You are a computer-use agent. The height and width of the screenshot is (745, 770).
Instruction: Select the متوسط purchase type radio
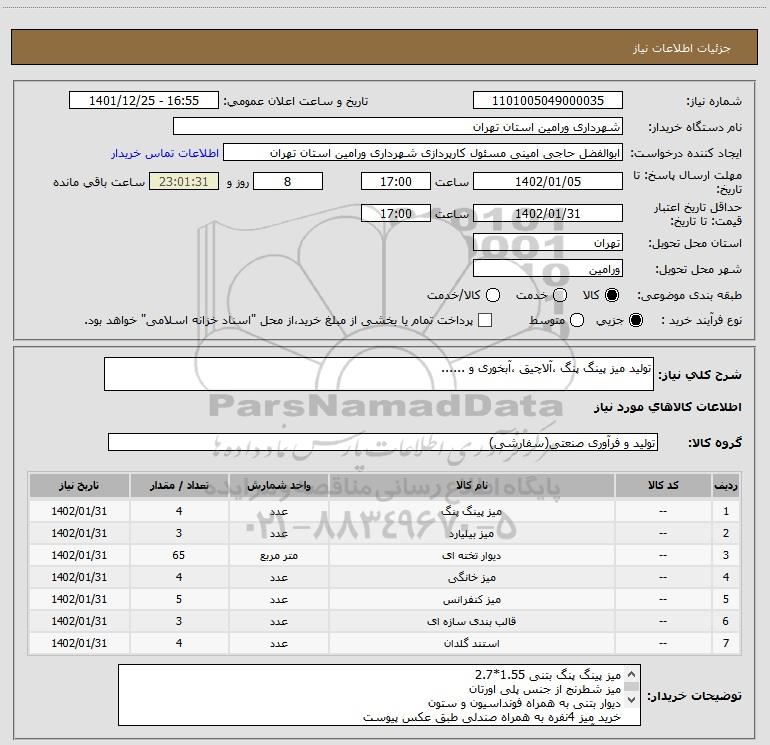577,320
